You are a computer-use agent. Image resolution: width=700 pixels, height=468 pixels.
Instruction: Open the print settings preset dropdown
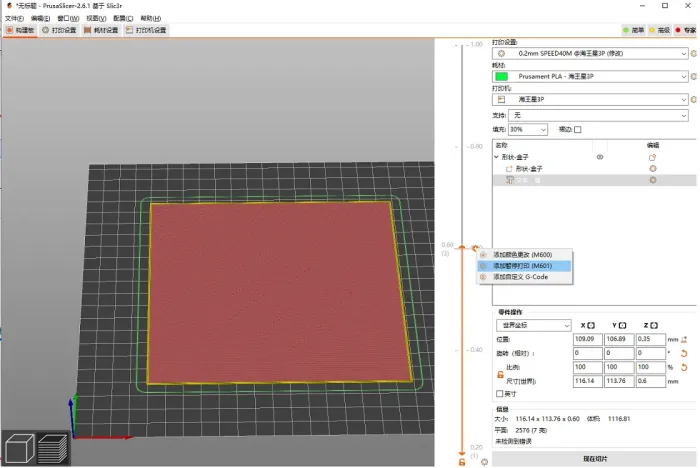590,54
